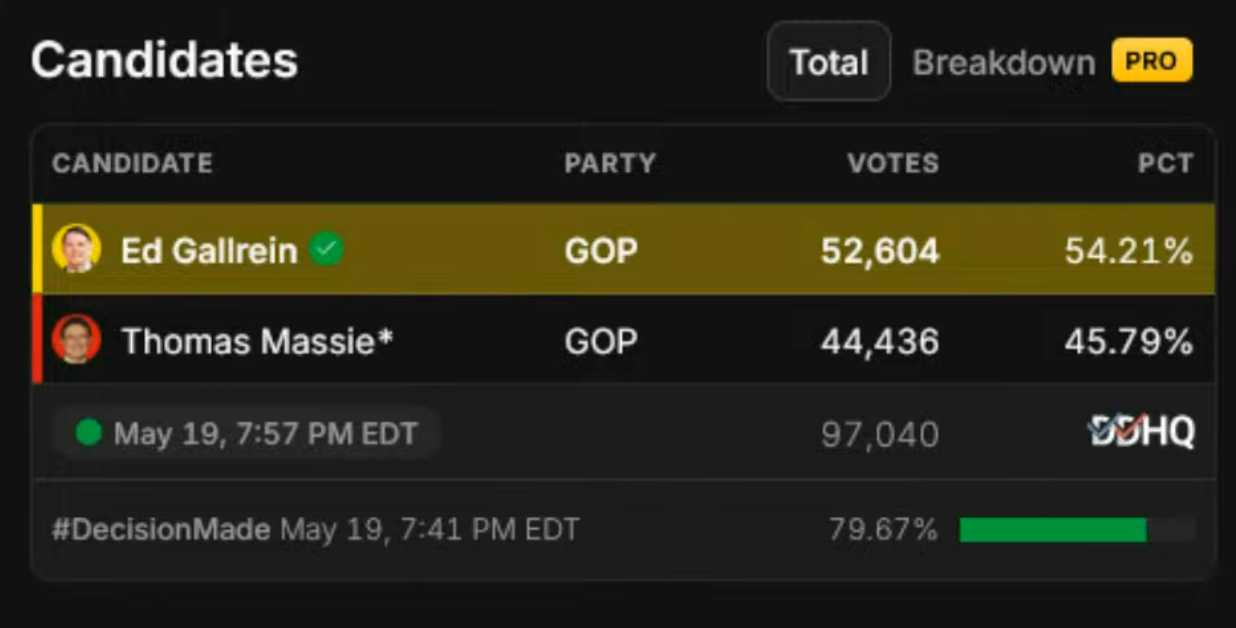Image resolution: width=1236 pixels, height=628 pixels.
Task: Click the CANDIDATE column header
Action: pyautogui.click(x=132, y=163)
